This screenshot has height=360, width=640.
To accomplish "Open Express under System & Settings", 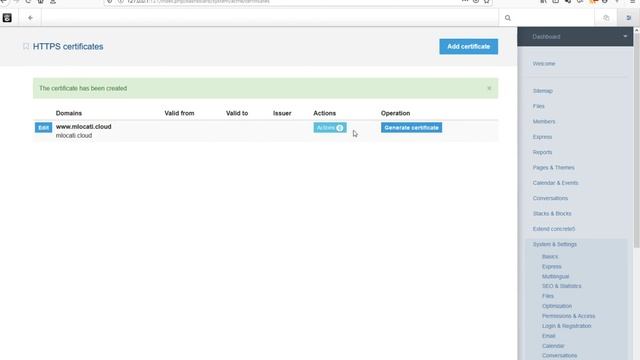I will [551, 267].
